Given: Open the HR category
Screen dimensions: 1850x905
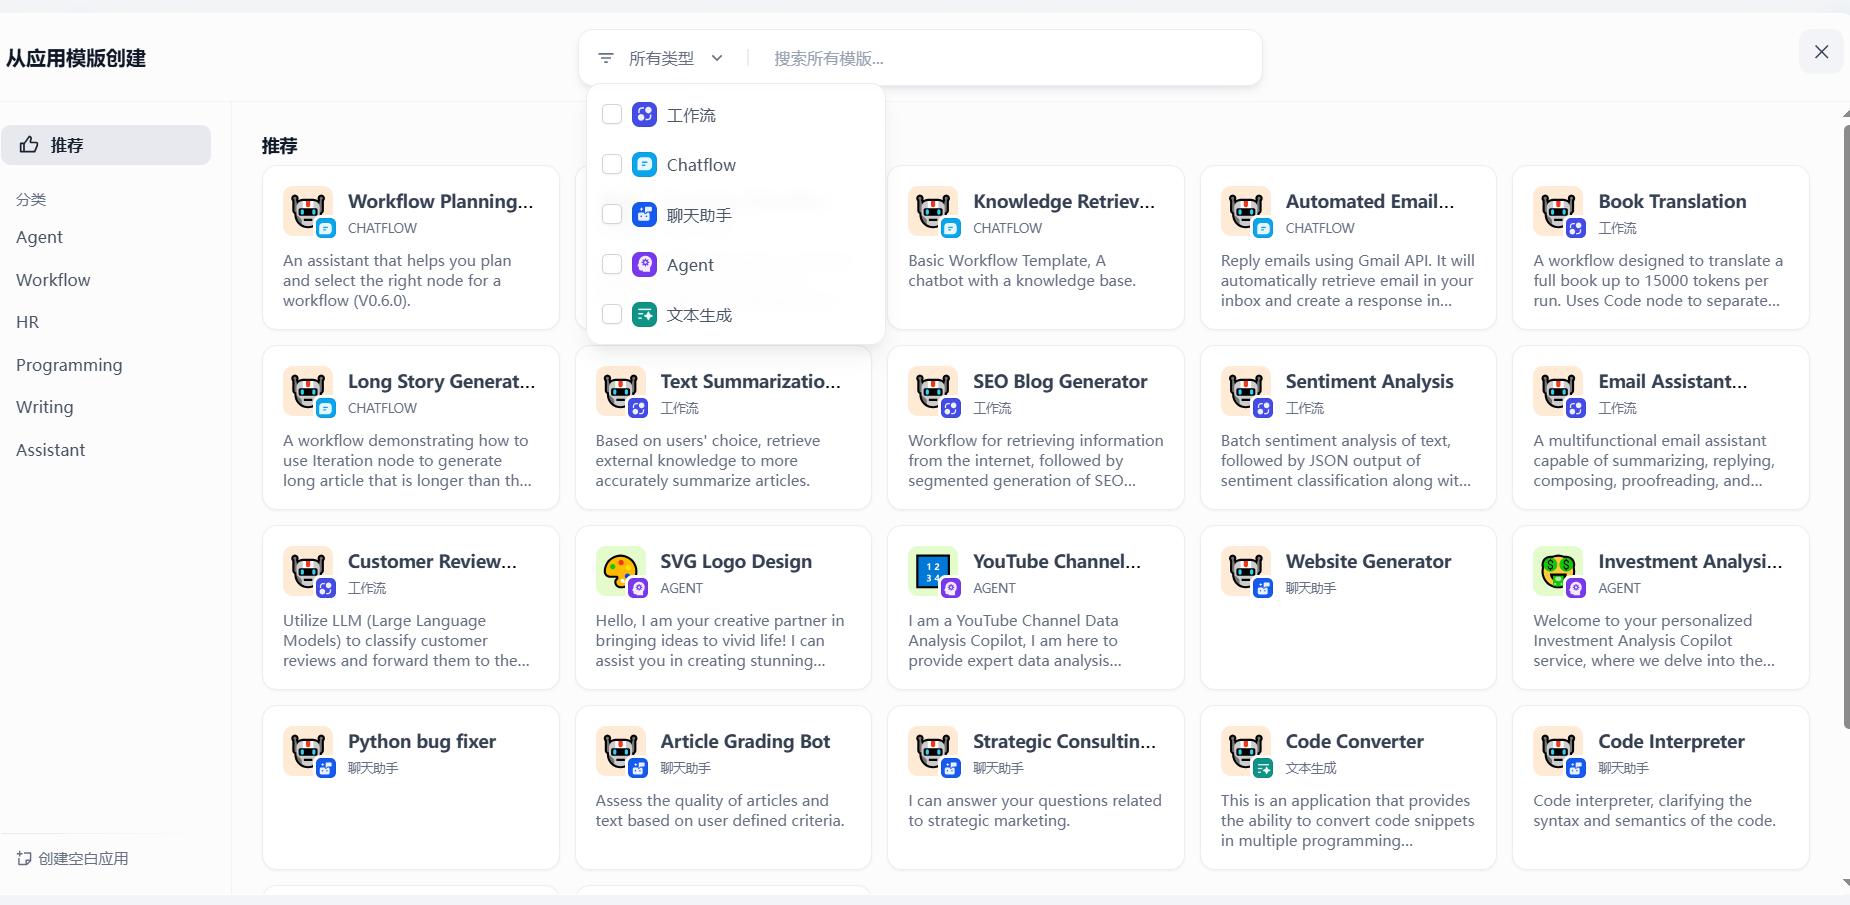Looking at the screenshot, I should (x=27, y=322).
